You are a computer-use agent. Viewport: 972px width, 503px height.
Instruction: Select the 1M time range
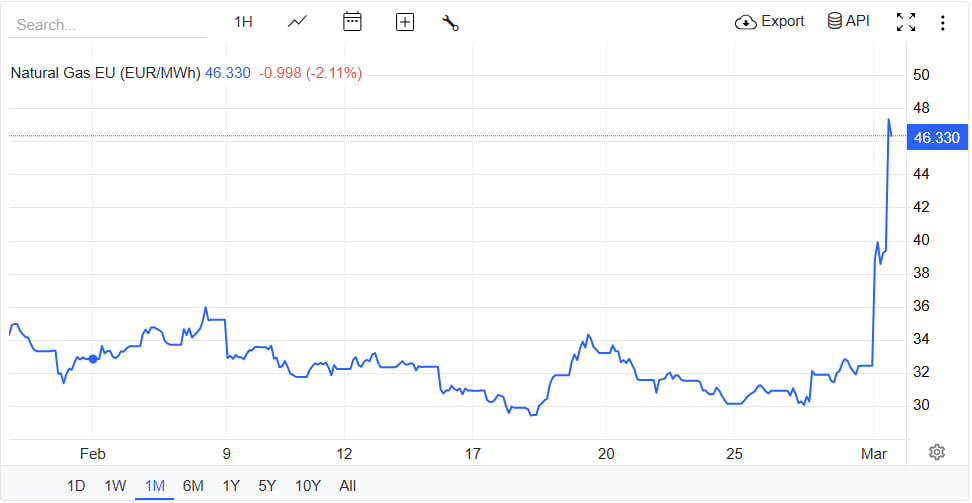tap(154, 486)
